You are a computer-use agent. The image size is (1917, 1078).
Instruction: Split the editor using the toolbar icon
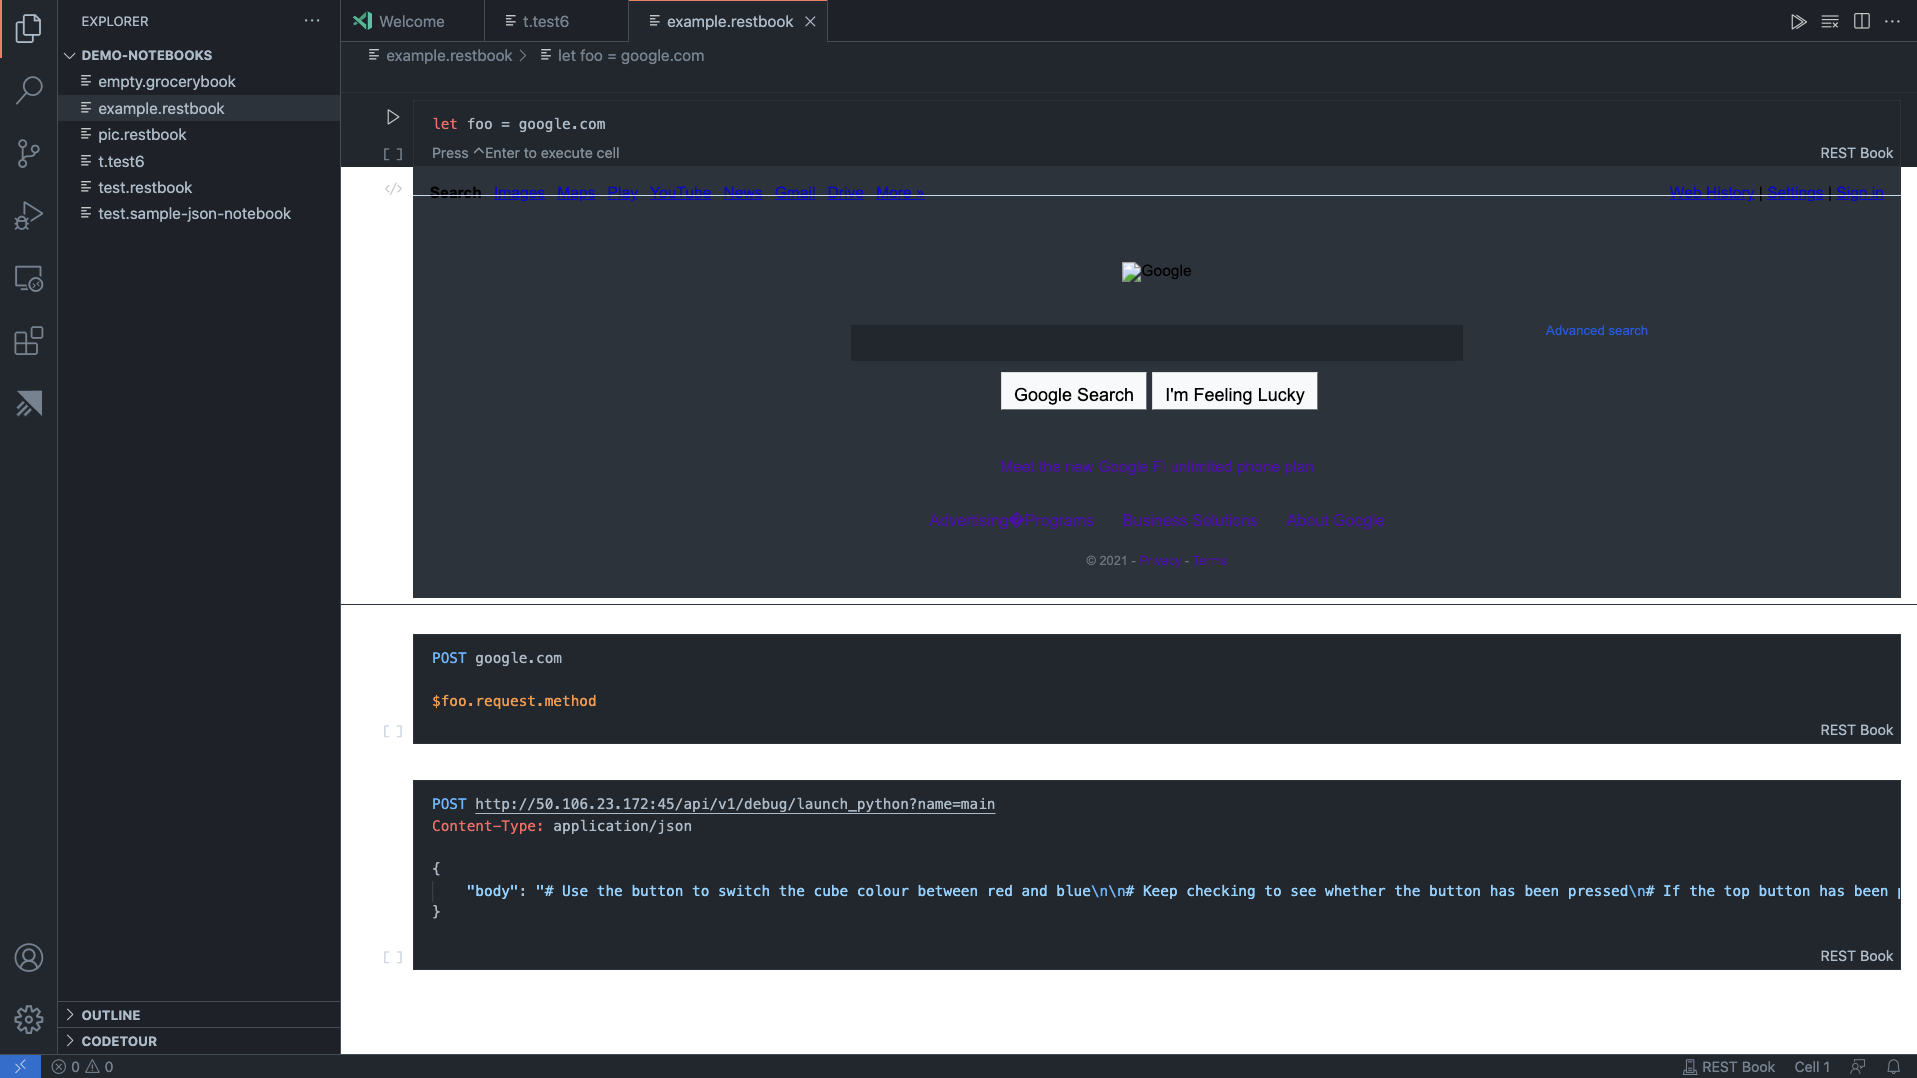1862,21
